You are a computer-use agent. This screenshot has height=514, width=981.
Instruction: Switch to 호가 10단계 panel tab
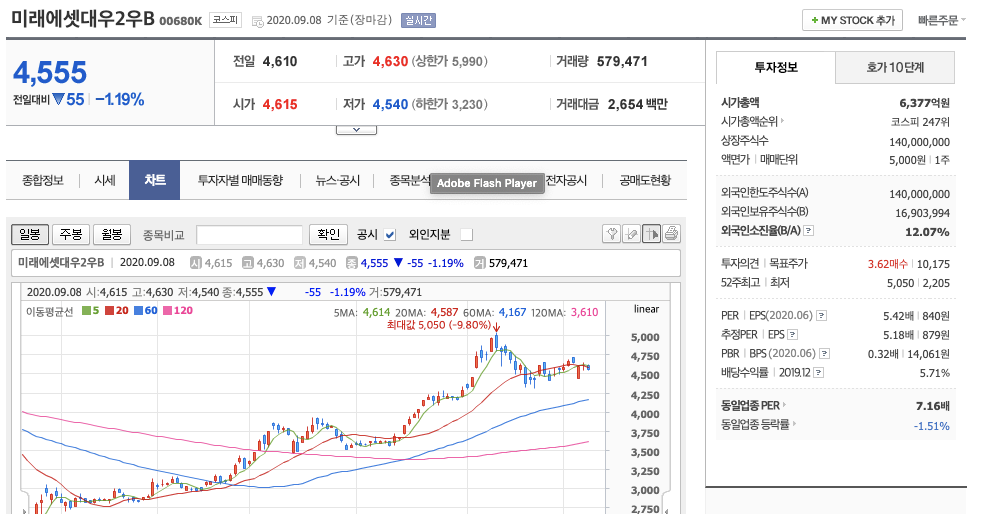point(895,68)
